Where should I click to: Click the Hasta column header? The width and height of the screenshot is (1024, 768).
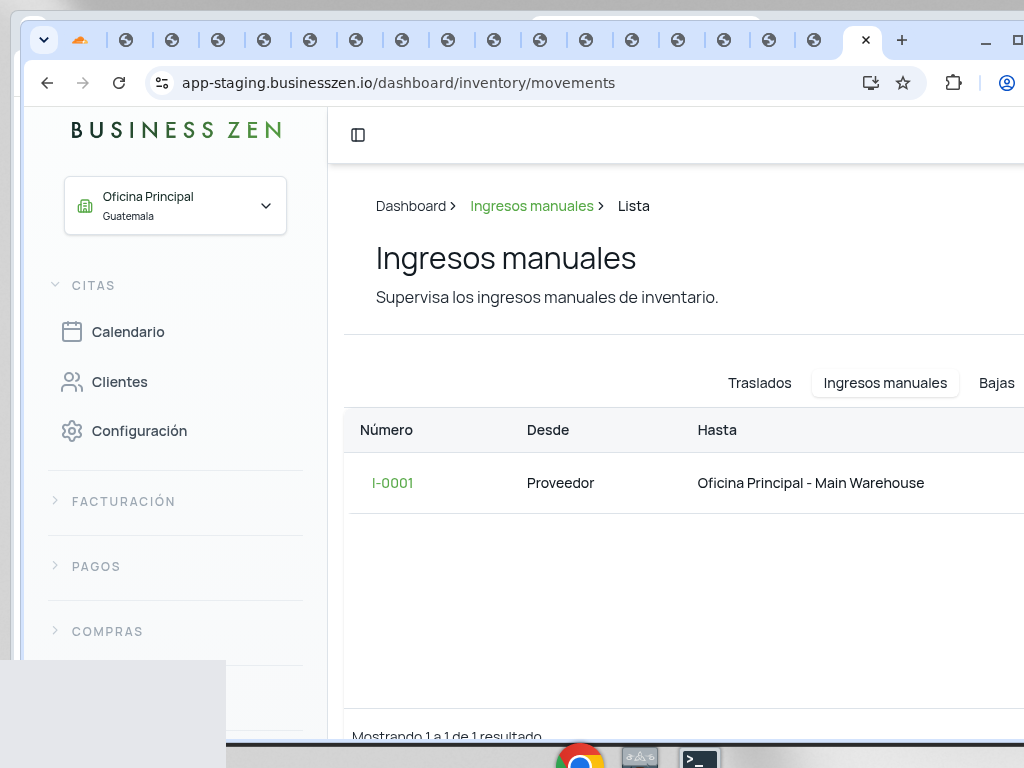[717, 430]
